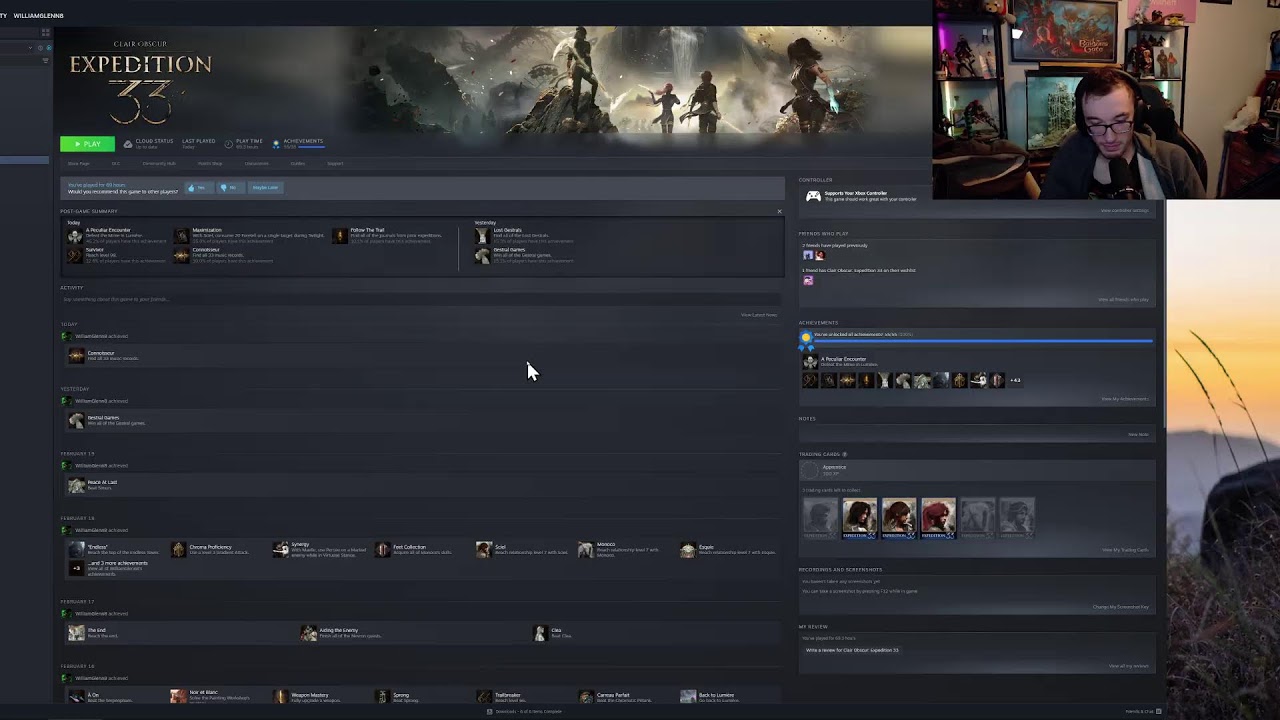1280x720 pixels.
Task: Click Connoisseur achievement icon under Today activity
Action: tap(76, 356)
